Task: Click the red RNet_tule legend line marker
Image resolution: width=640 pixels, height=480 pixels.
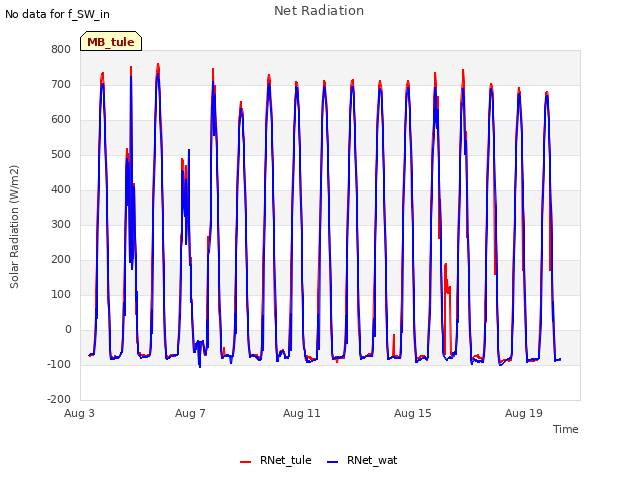Action: 245,462
